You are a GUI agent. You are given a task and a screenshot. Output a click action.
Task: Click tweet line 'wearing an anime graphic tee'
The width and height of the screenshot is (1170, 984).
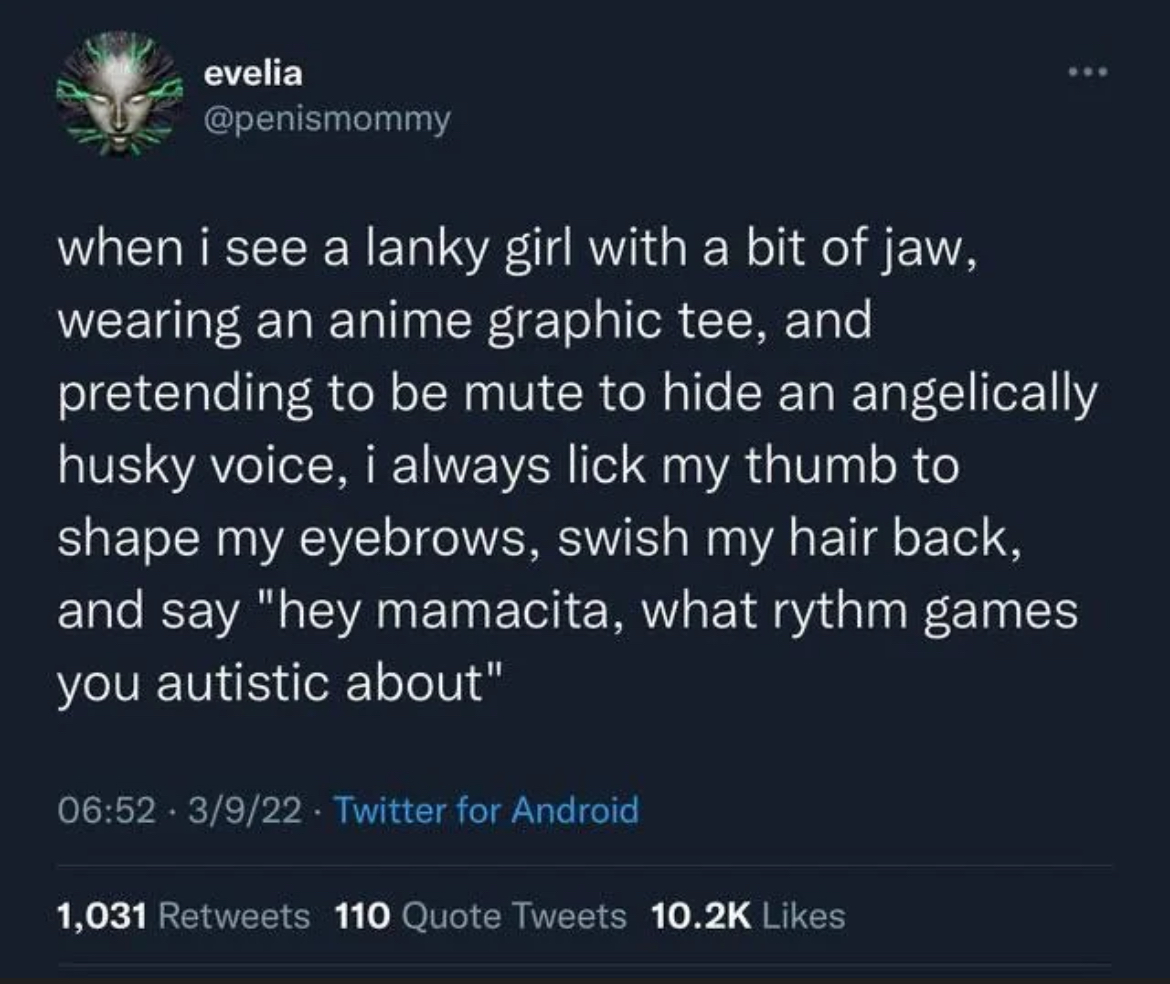pyautogui.click(x=464, y=322)
